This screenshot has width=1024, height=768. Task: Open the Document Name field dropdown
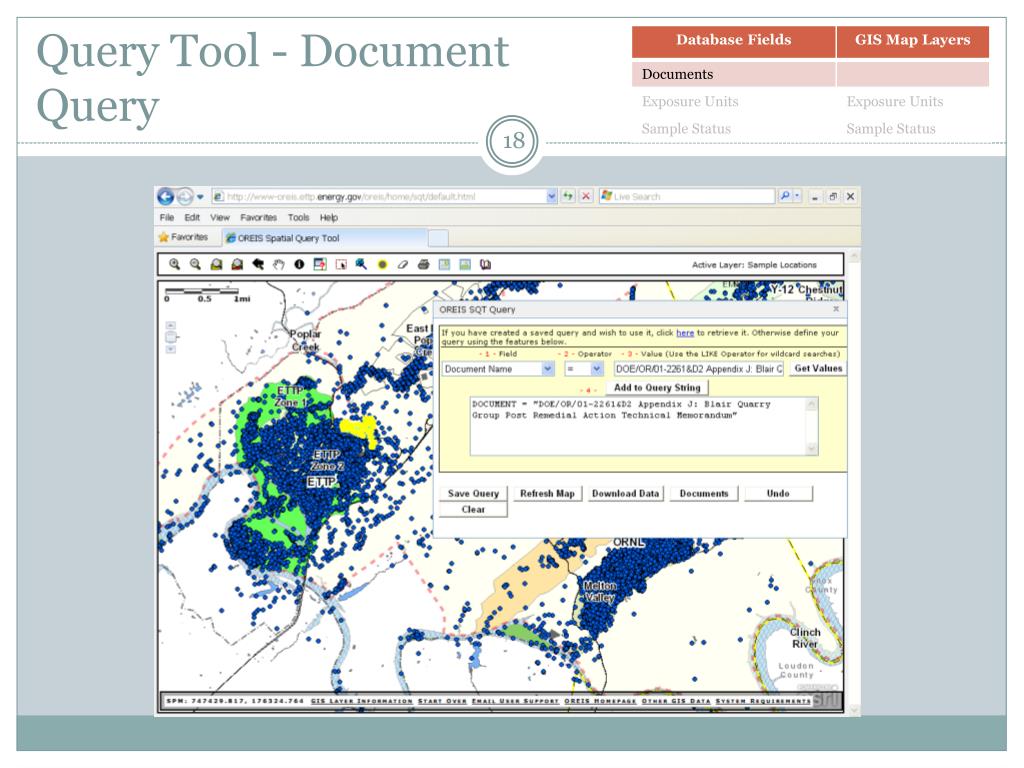pyautogui.click(x=548, y=369)
